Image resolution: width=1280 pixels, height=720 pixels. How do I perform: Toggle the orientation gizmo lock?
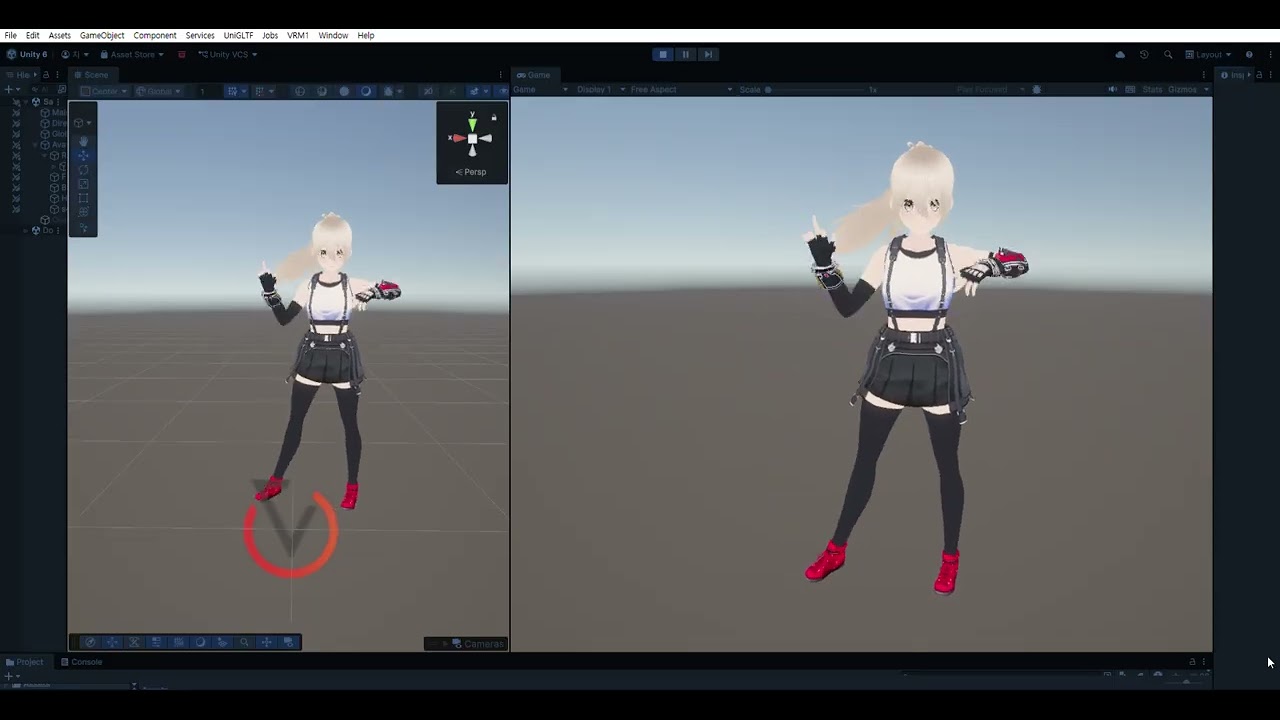(x=494, y=117)
